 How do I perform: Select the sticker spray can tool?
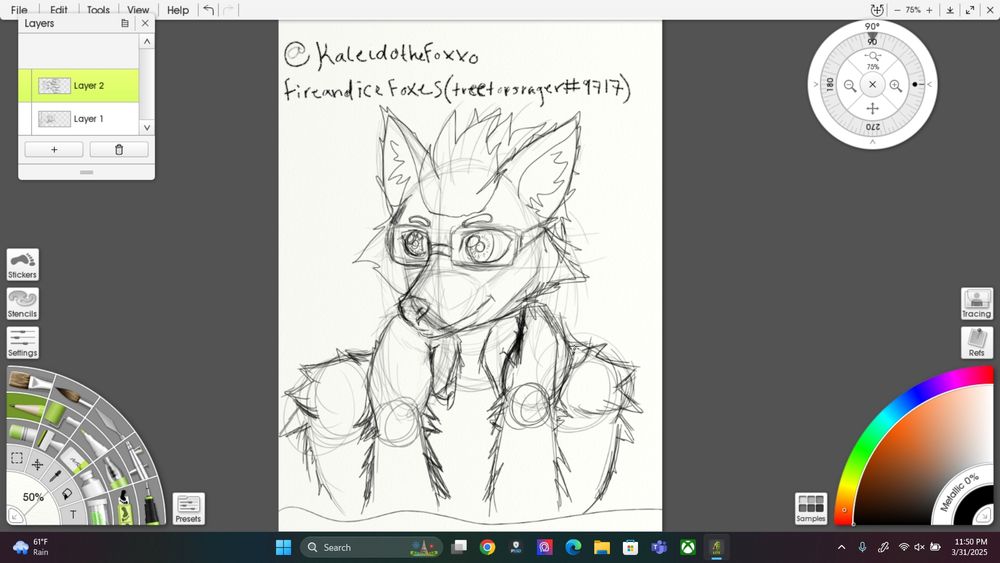pyautogui.click(x=125, y=507)
